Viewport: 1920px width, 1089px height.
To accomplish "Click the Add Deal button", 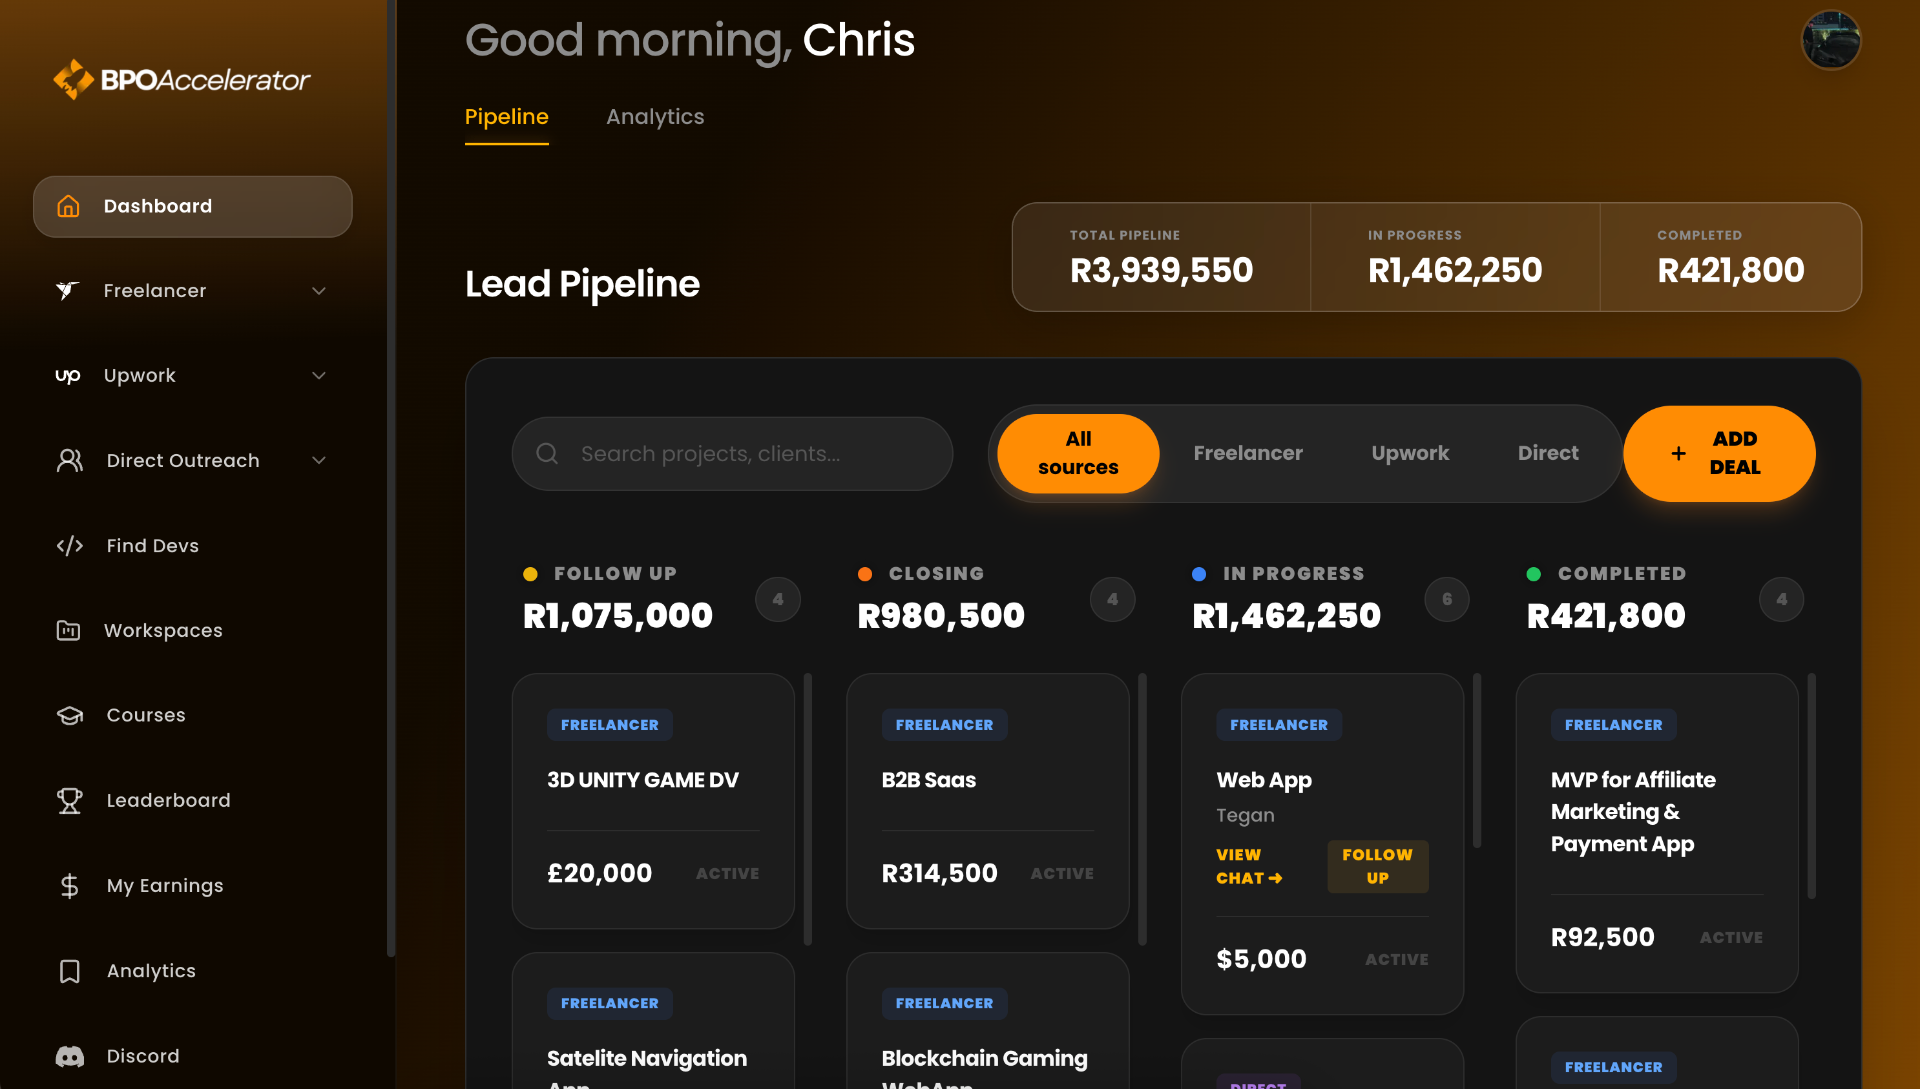I will [1719, 453].
